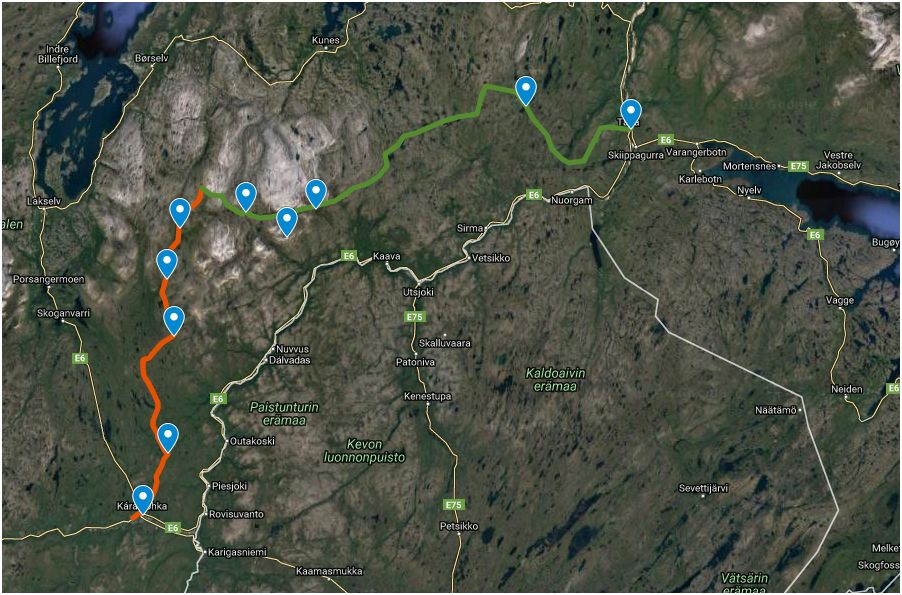Select the Utsjoki place label
The width and height of the screenshot is (902, 595).
pyautogui.click(x=418, y=292)
